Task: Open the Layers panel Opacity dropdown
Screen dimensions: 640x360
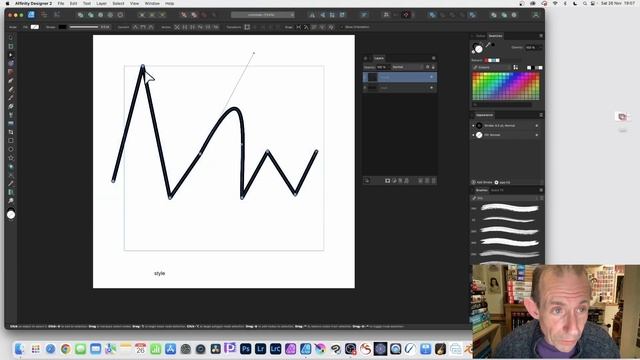Action: pyautogui.click(x=383, y=67)
